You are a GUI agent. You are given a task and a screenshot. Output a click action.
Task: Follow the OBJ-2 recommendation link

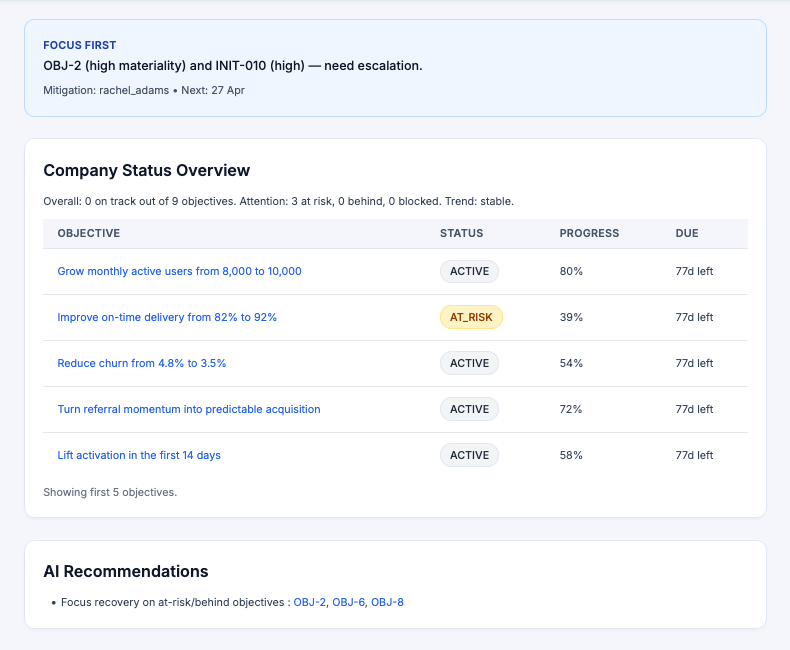[x=309, y=602]
